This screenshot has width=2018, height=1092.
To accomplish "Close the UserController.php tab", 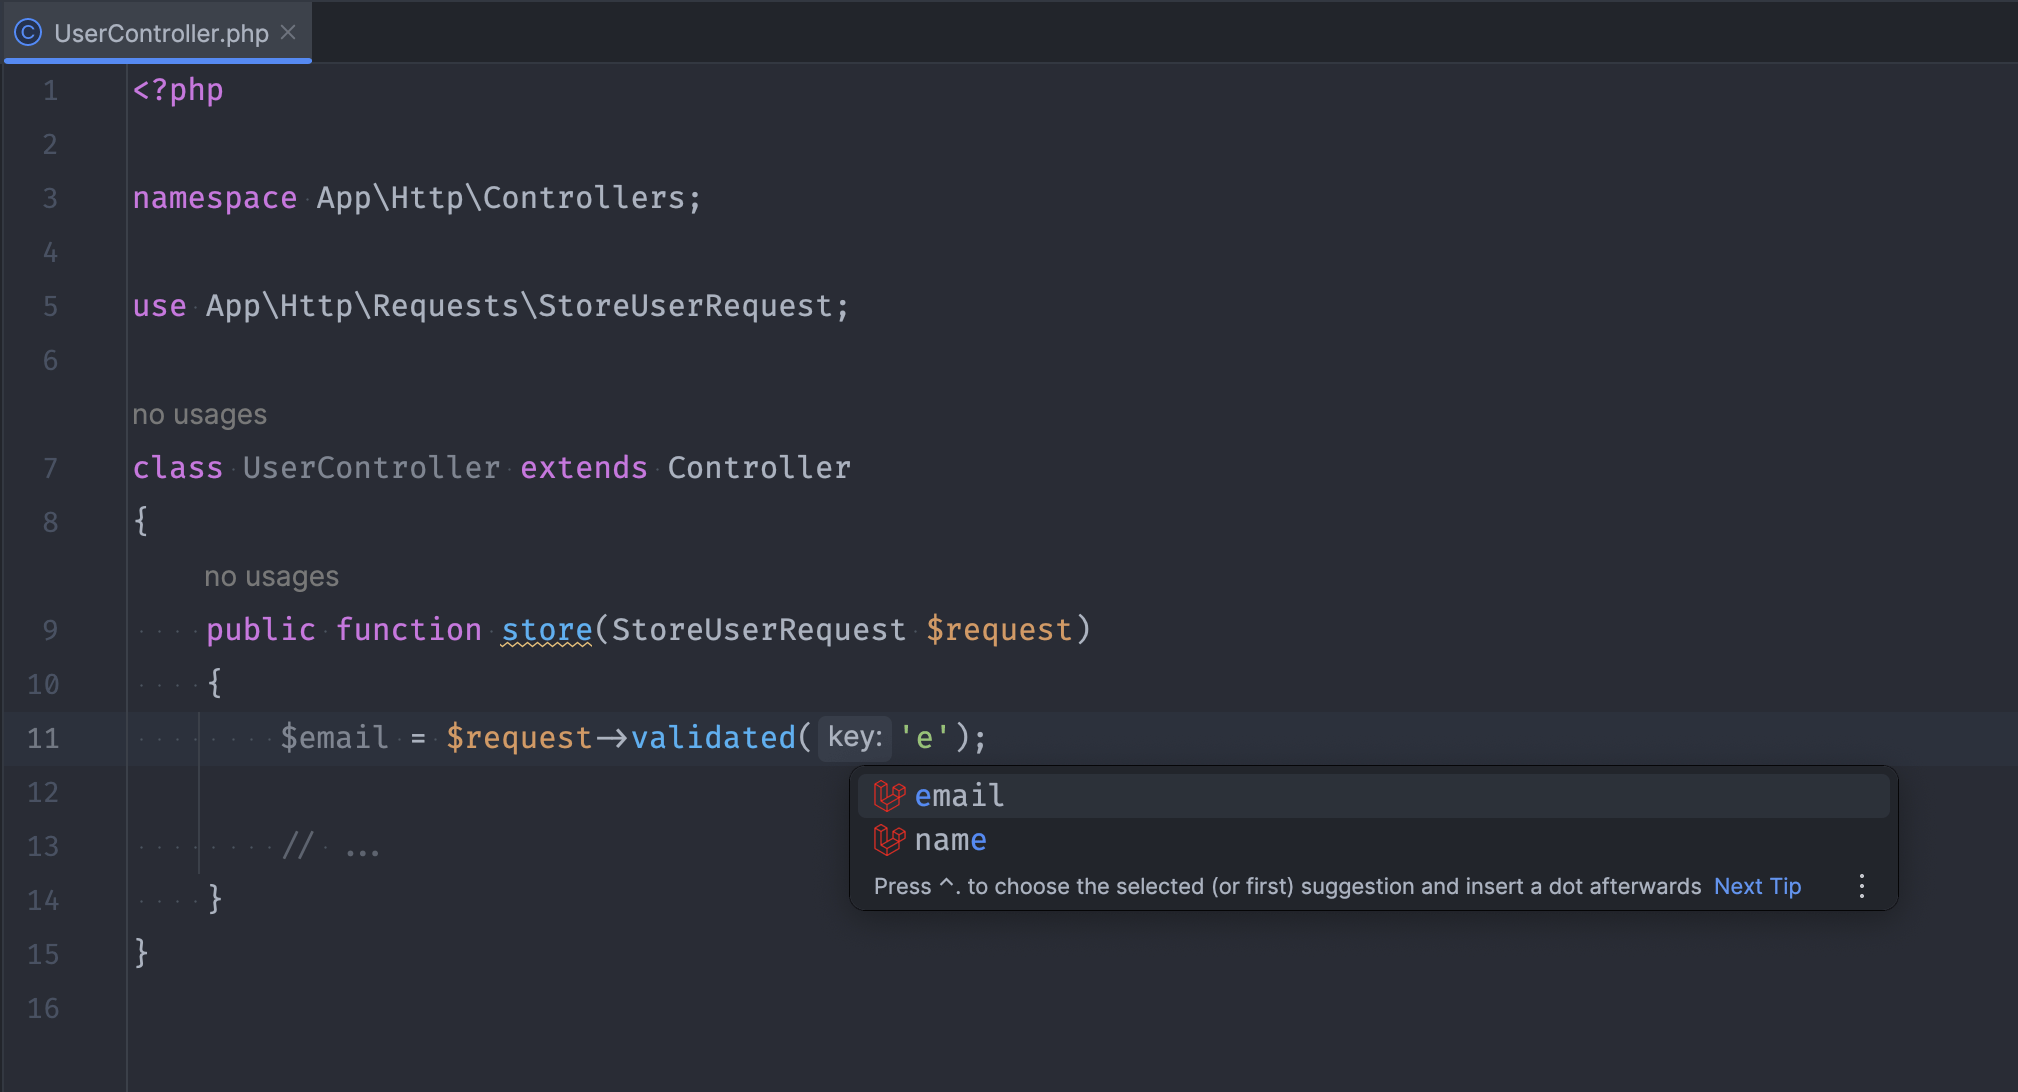I will [x=288, y=33].
